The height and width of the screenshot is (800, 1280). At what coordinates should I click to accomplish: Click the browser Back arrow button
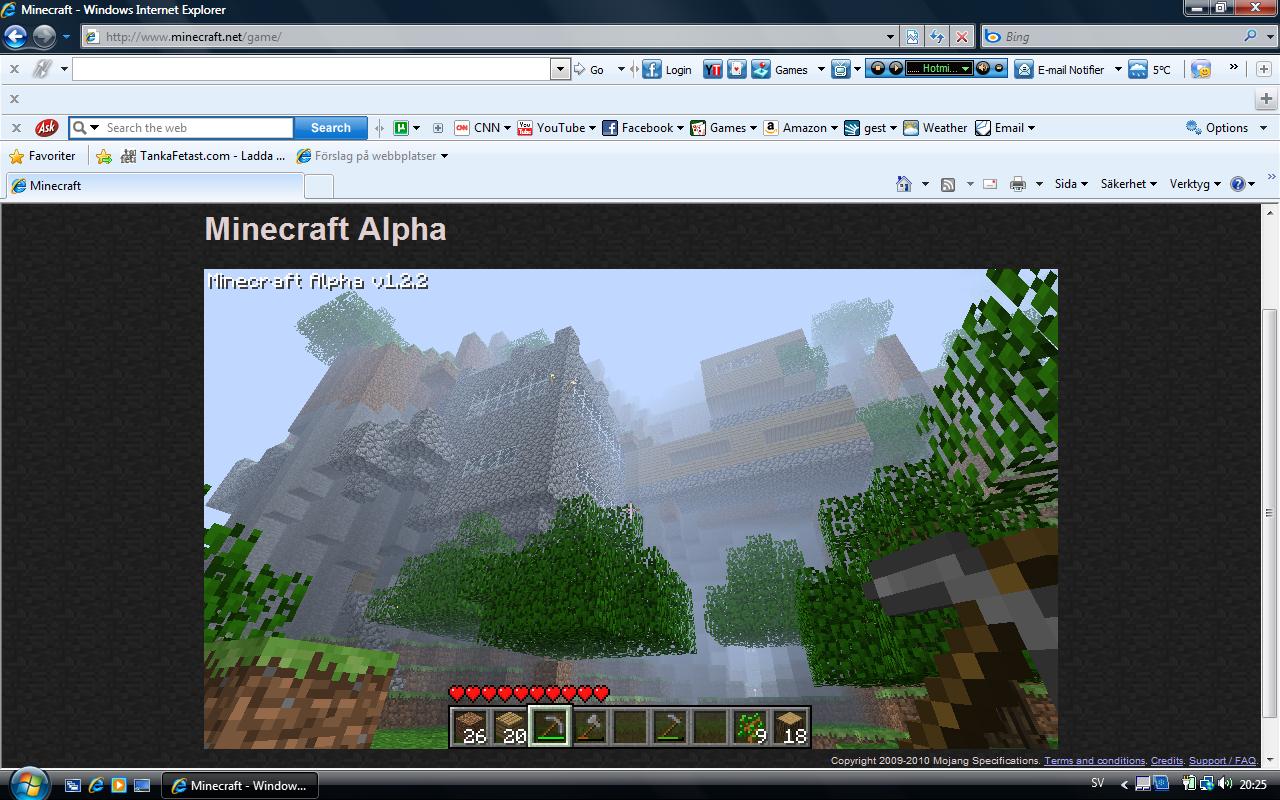(x=15, y=37)
